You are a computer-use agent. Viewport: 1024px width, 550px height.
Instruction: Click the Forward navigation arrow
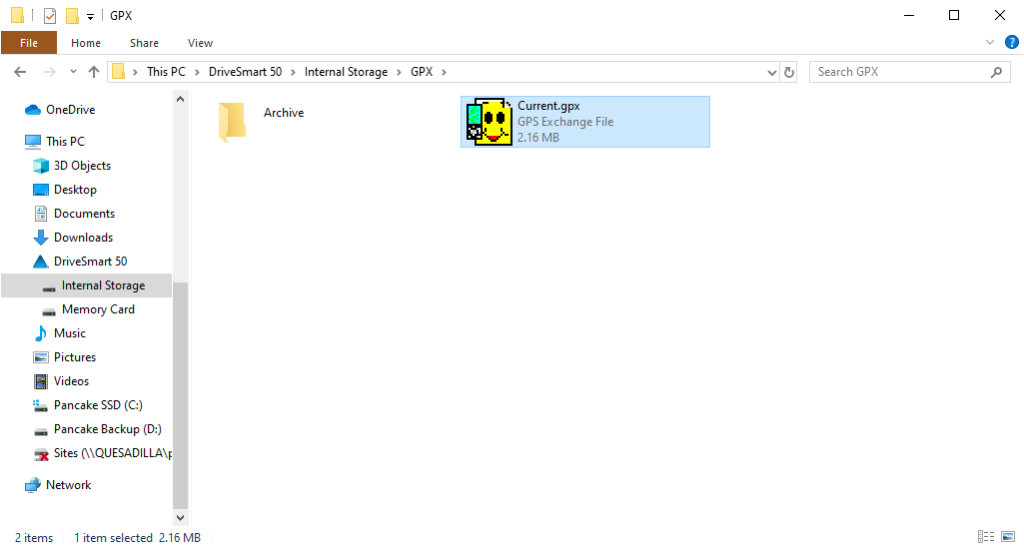click(50, 72)
